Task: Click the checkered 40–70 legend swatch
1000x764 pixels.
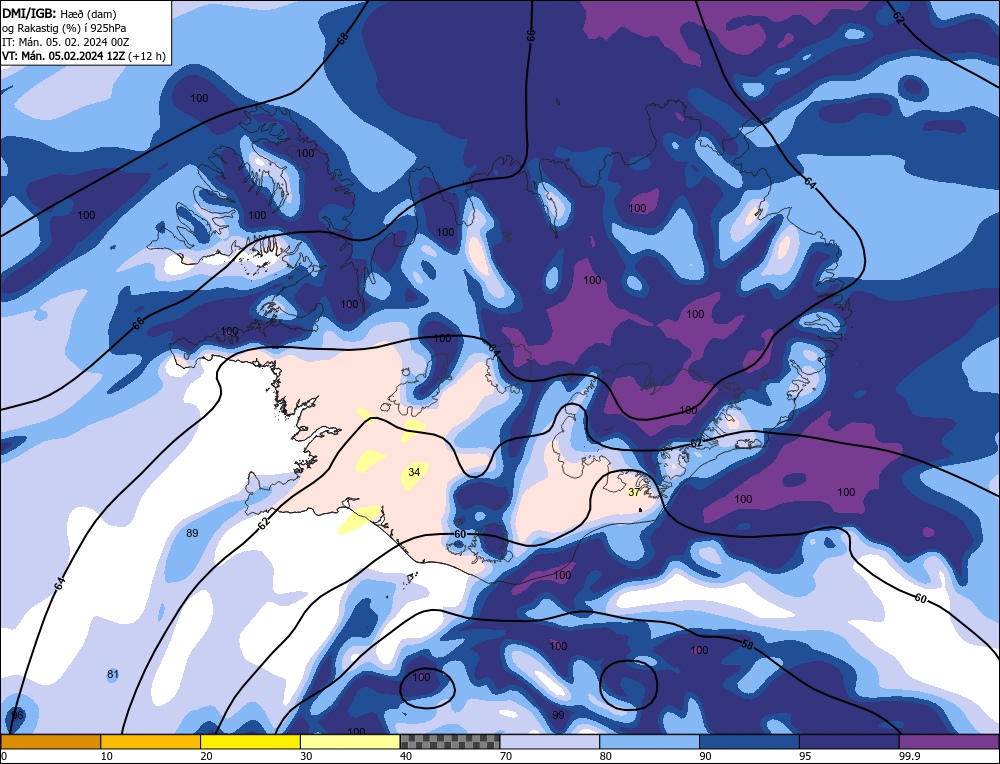Action: coord(450,741)
